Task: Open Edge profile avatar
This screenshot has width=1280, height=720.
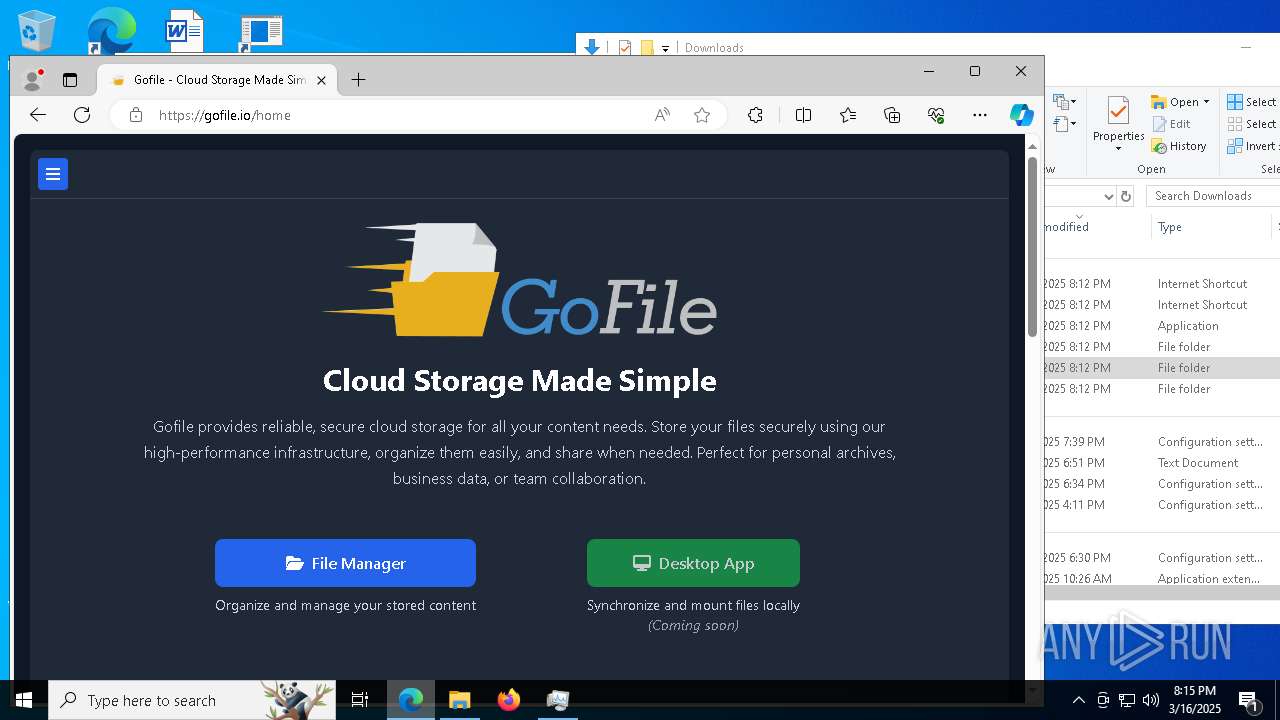Action: point(33,80)
